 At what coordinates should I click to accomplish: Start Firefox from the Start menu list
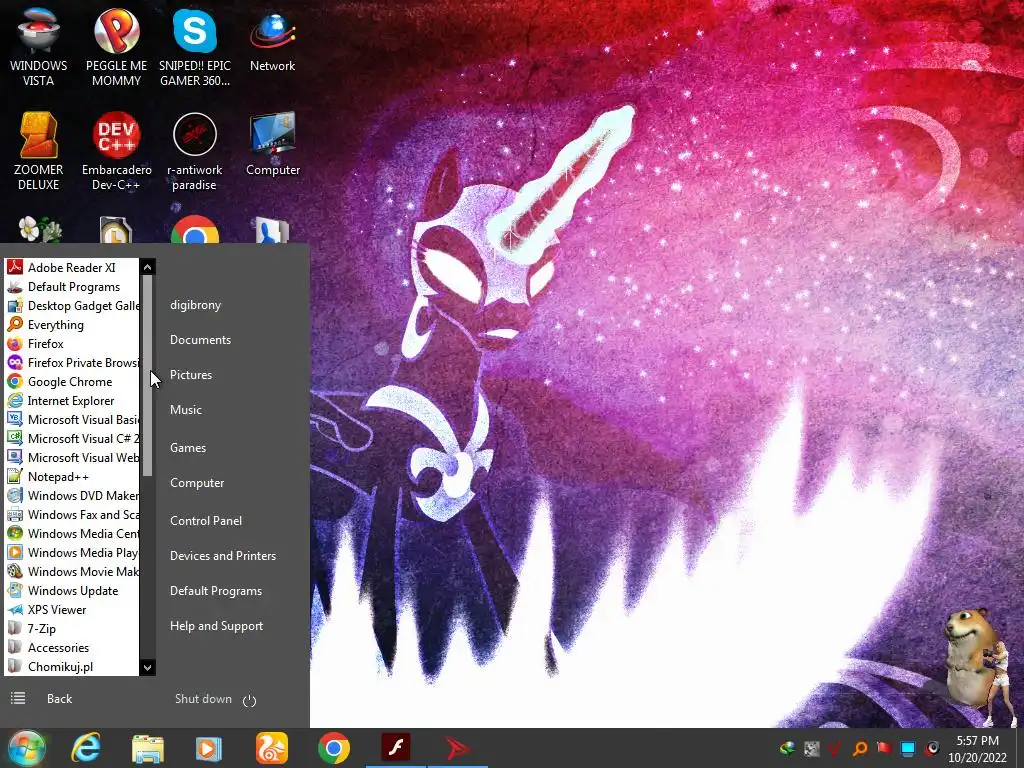click(72, 344)
